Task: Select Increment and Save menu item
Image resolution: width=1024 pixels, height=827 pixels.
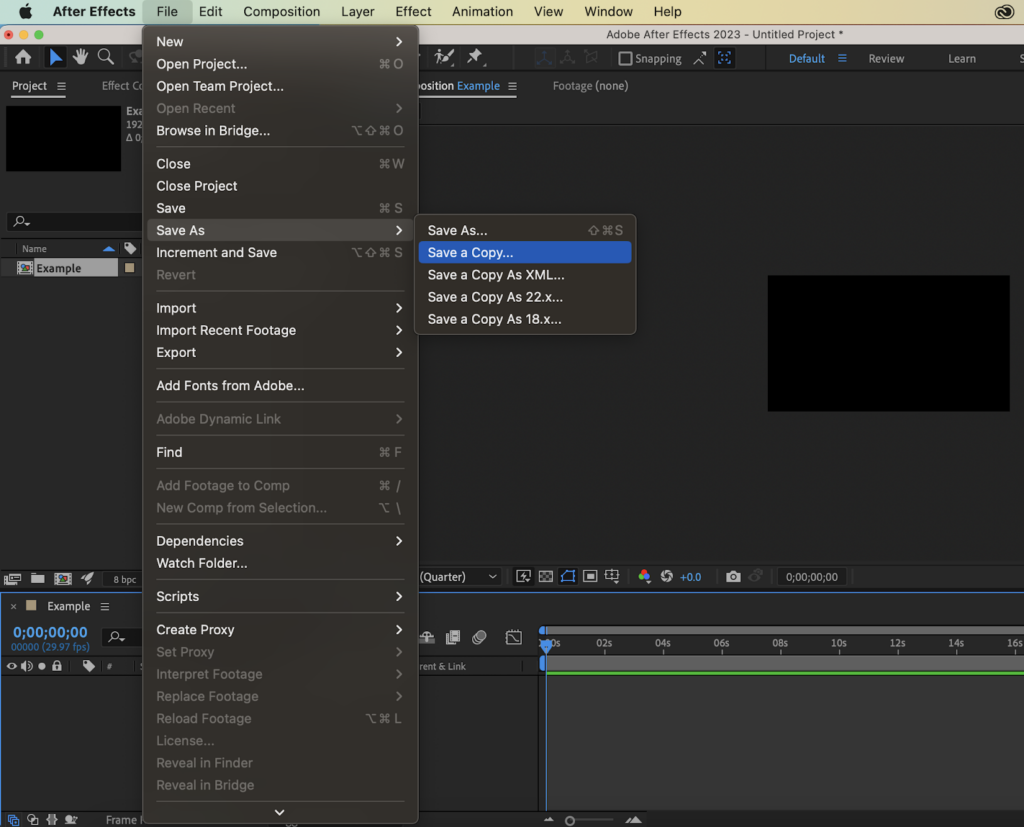Action: [280, 253]
